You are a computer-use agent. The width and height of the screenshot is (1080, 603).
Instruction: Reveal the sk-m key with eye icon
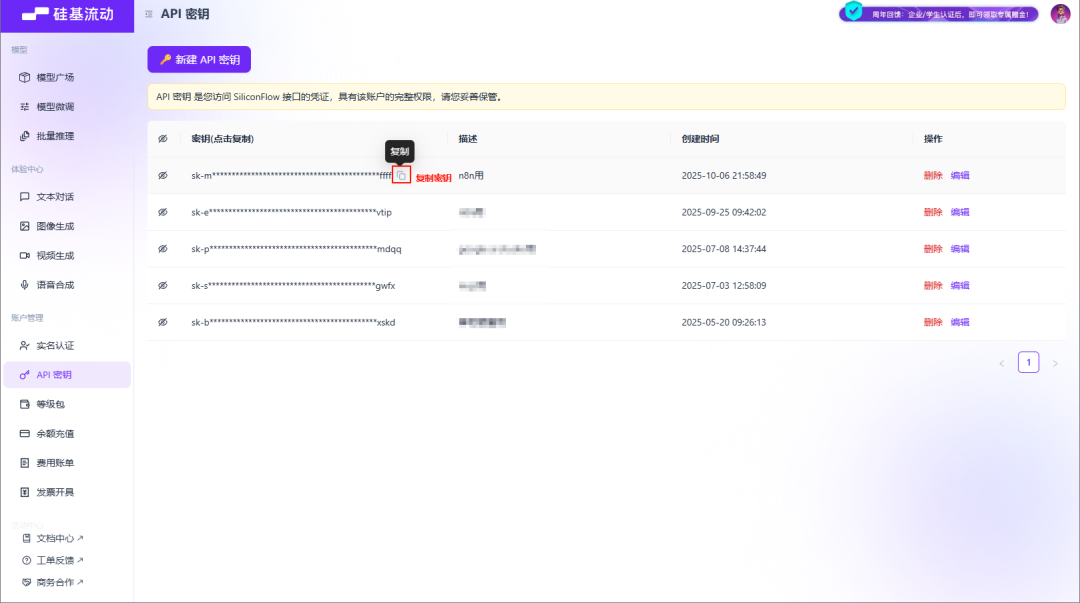163,175
